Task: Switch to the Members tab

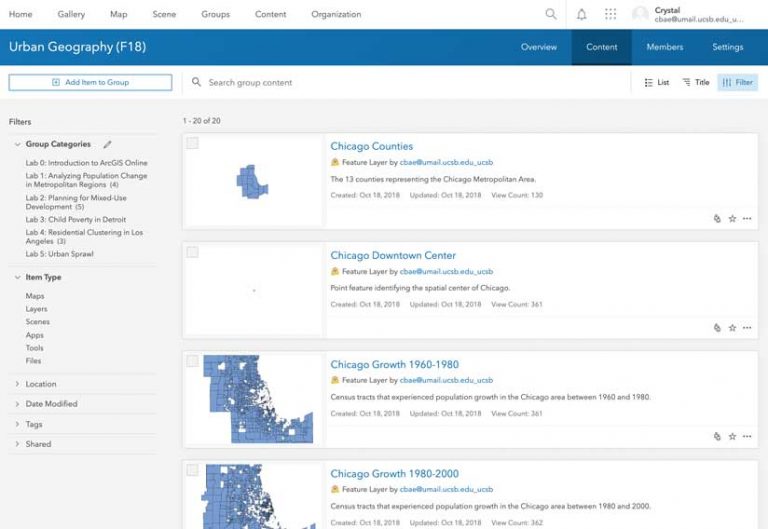Action: 665,47
